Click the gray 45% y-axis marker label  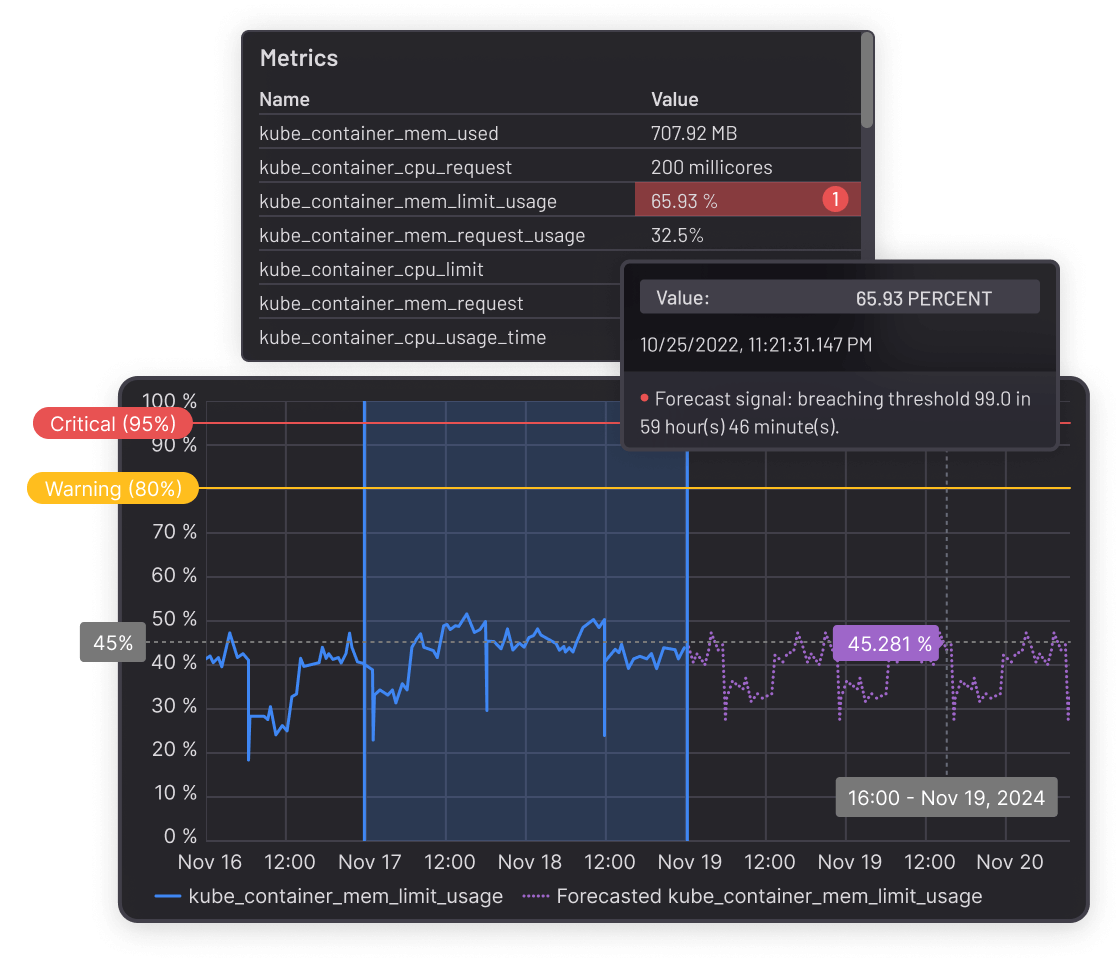coord(113,643)
